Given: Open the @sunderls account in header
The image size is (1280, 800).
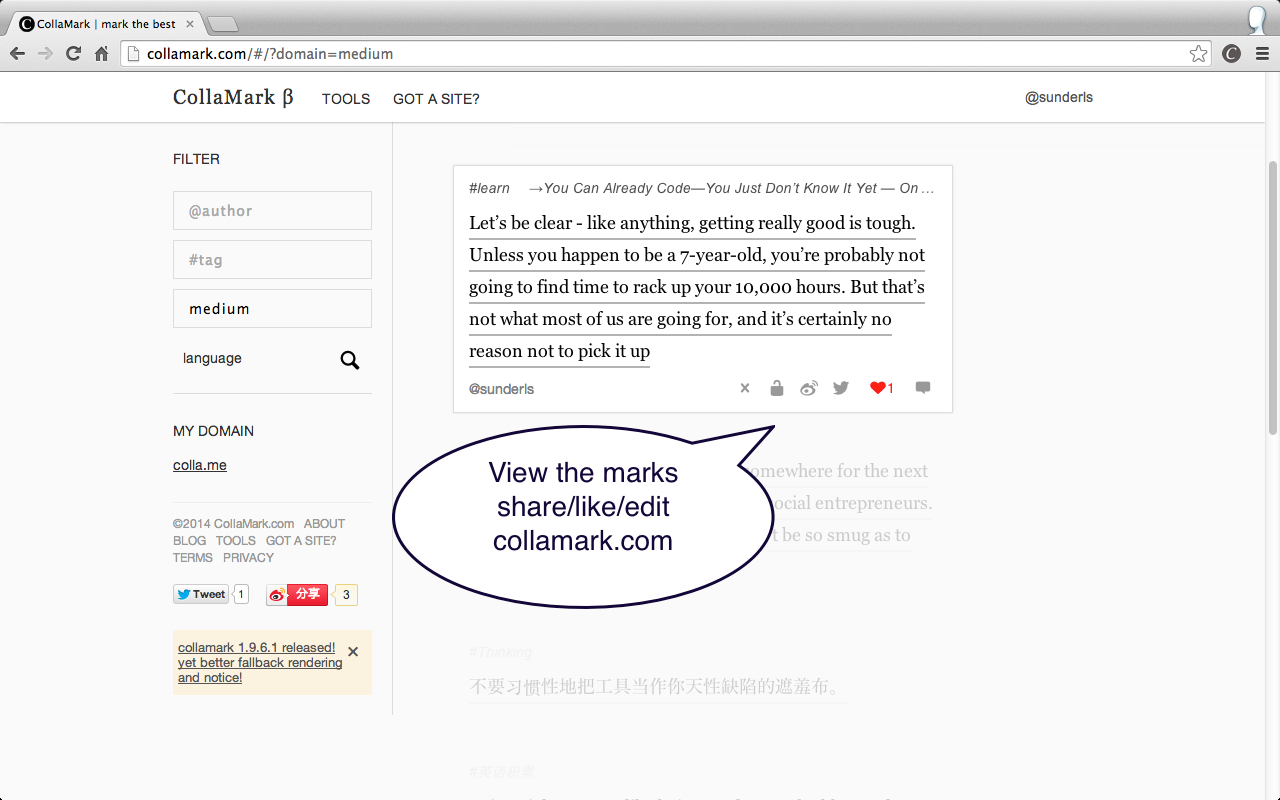Looking at the screenshot, I should (1059, 97).
